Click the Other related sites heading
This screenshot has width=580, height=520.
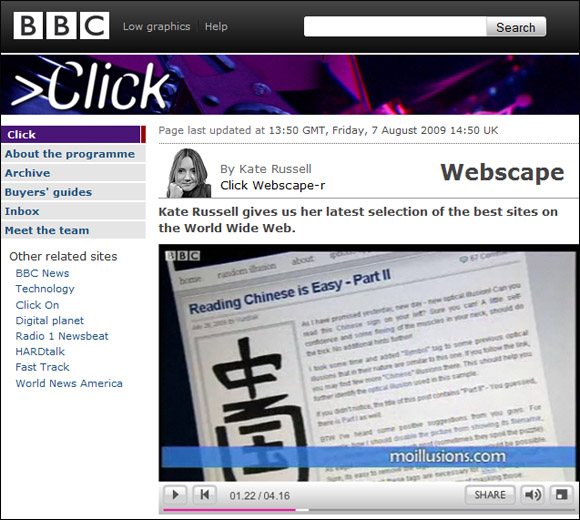63,256
